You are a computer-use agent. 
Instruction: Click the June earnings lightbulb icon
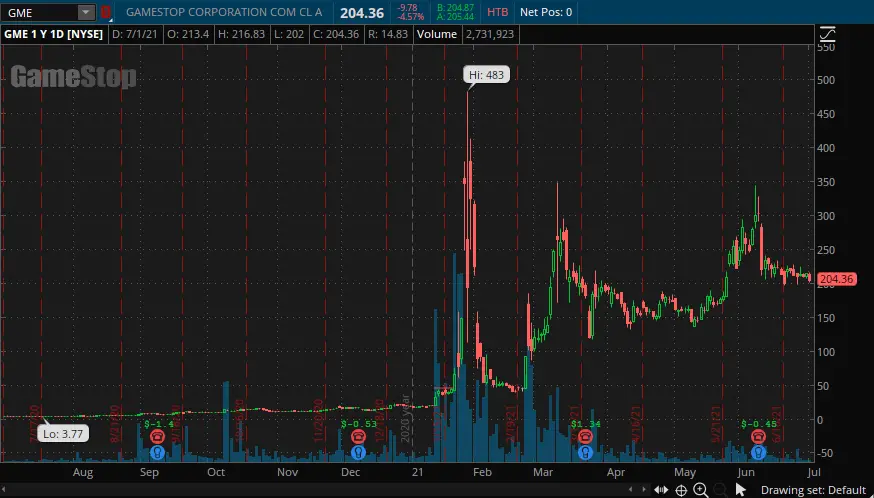coord(758,452)
